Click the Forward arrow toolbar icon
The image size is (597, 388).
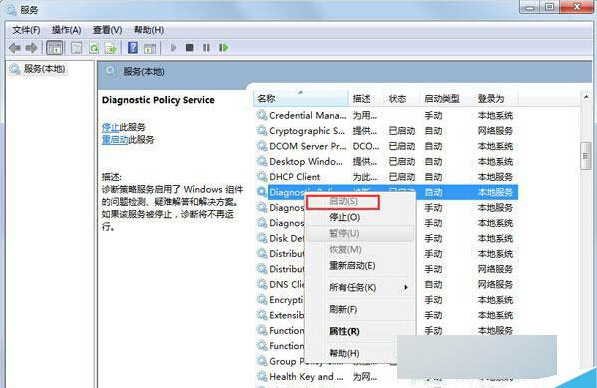coord(32,48)
